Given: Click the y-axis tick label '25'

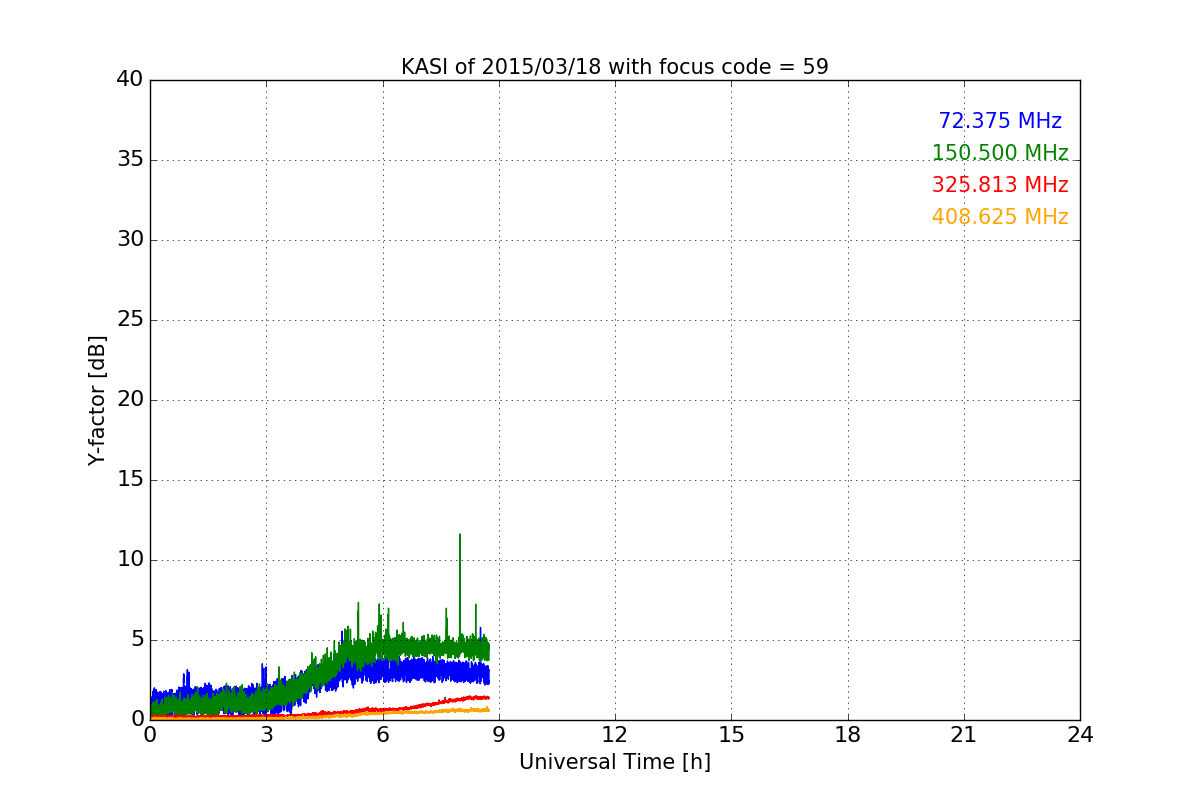Looking at the screenshot, I should pos(130,320).
